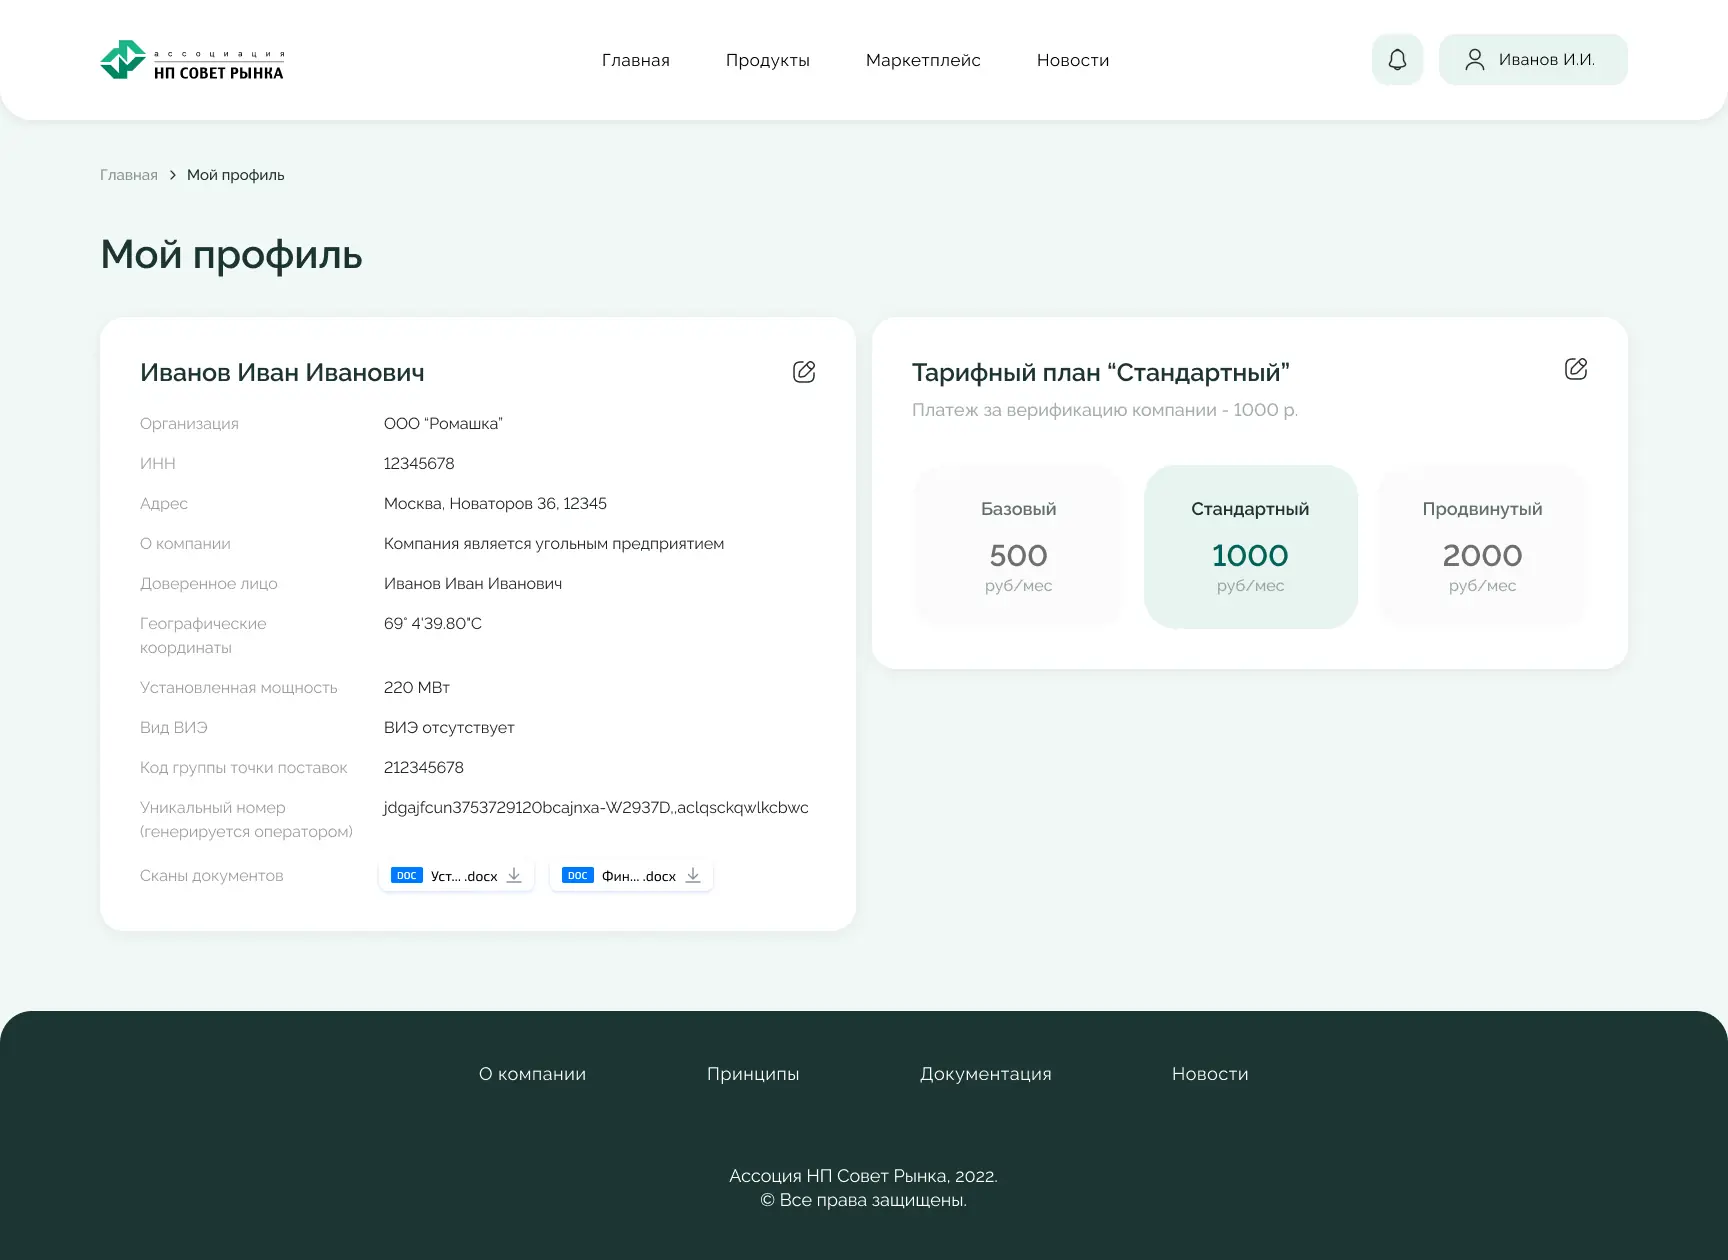Download the Уст... .docx file arrow
Screen dimensions: 1728x1260
514,876
